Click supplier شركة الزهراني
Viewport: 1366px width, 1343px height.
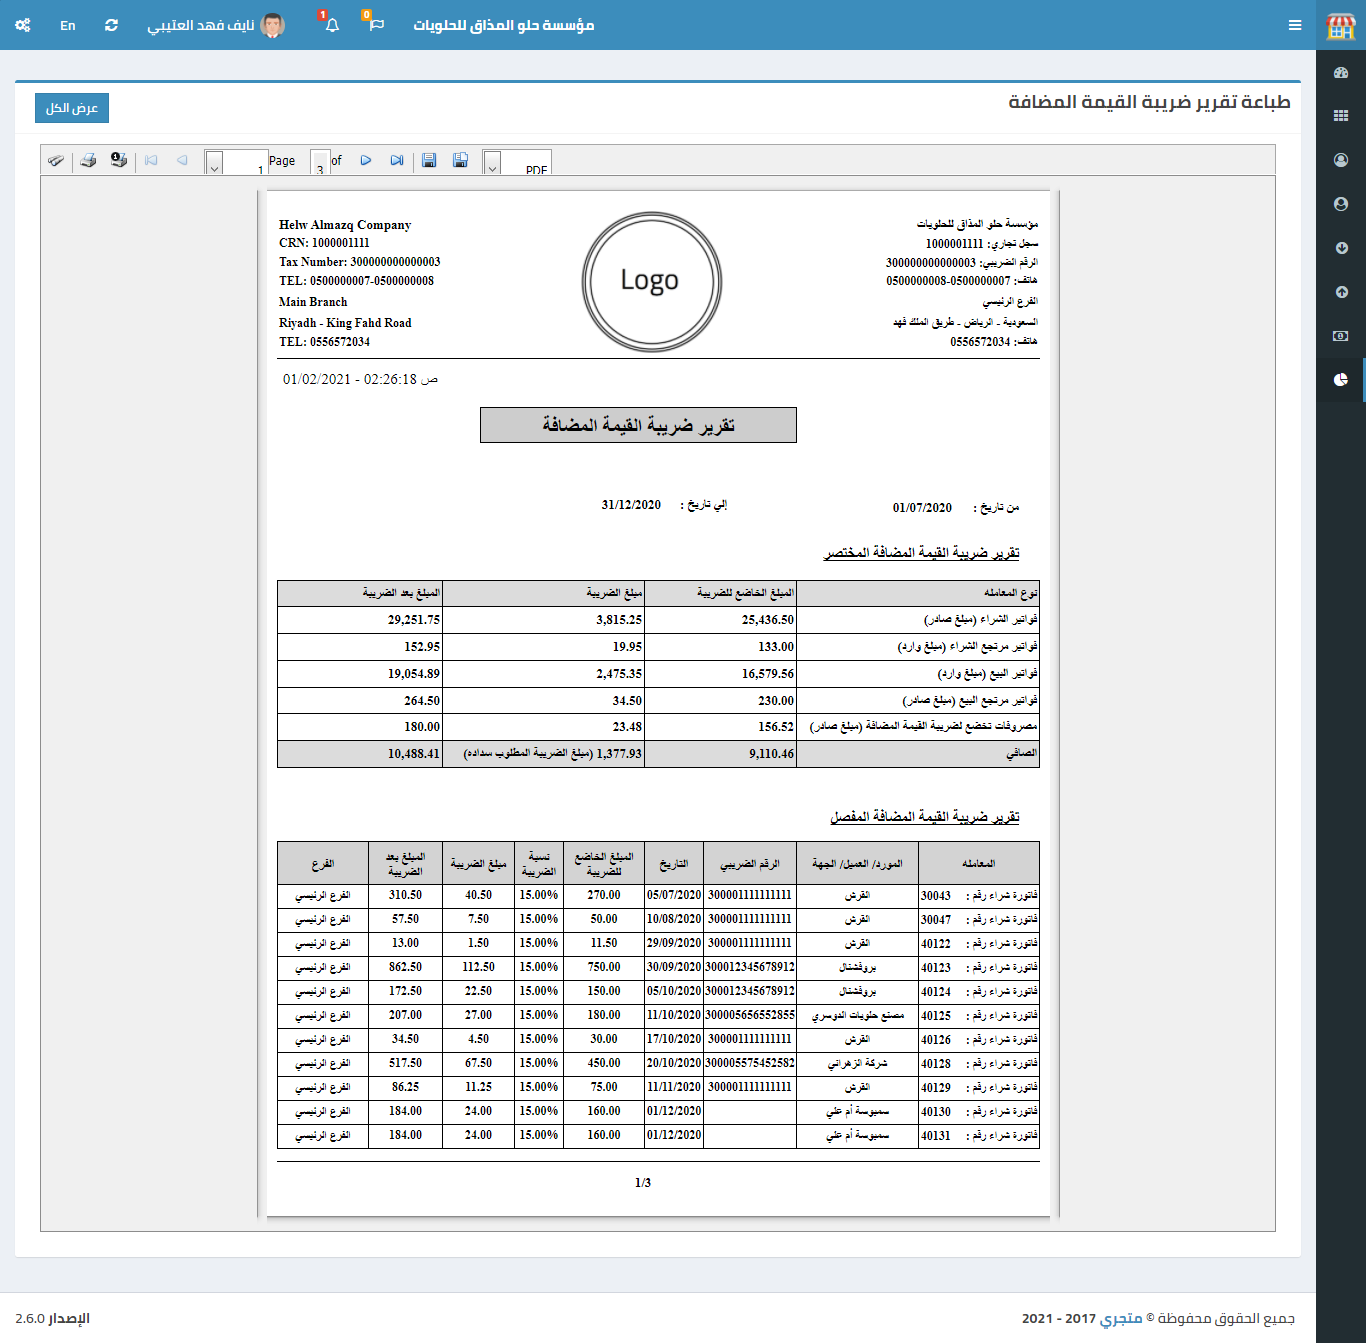858,1064
